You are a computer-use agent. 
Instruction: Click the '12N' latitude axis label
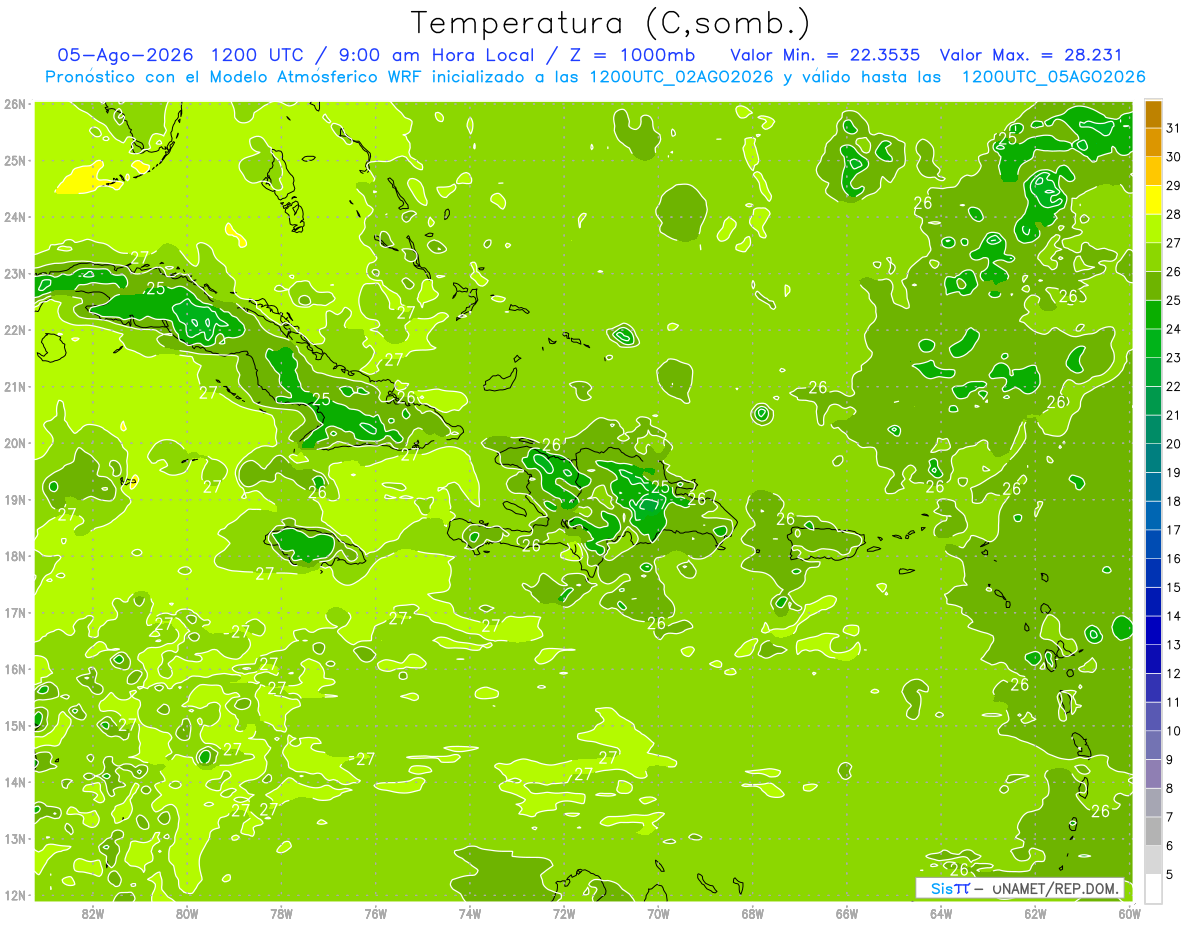15,895
